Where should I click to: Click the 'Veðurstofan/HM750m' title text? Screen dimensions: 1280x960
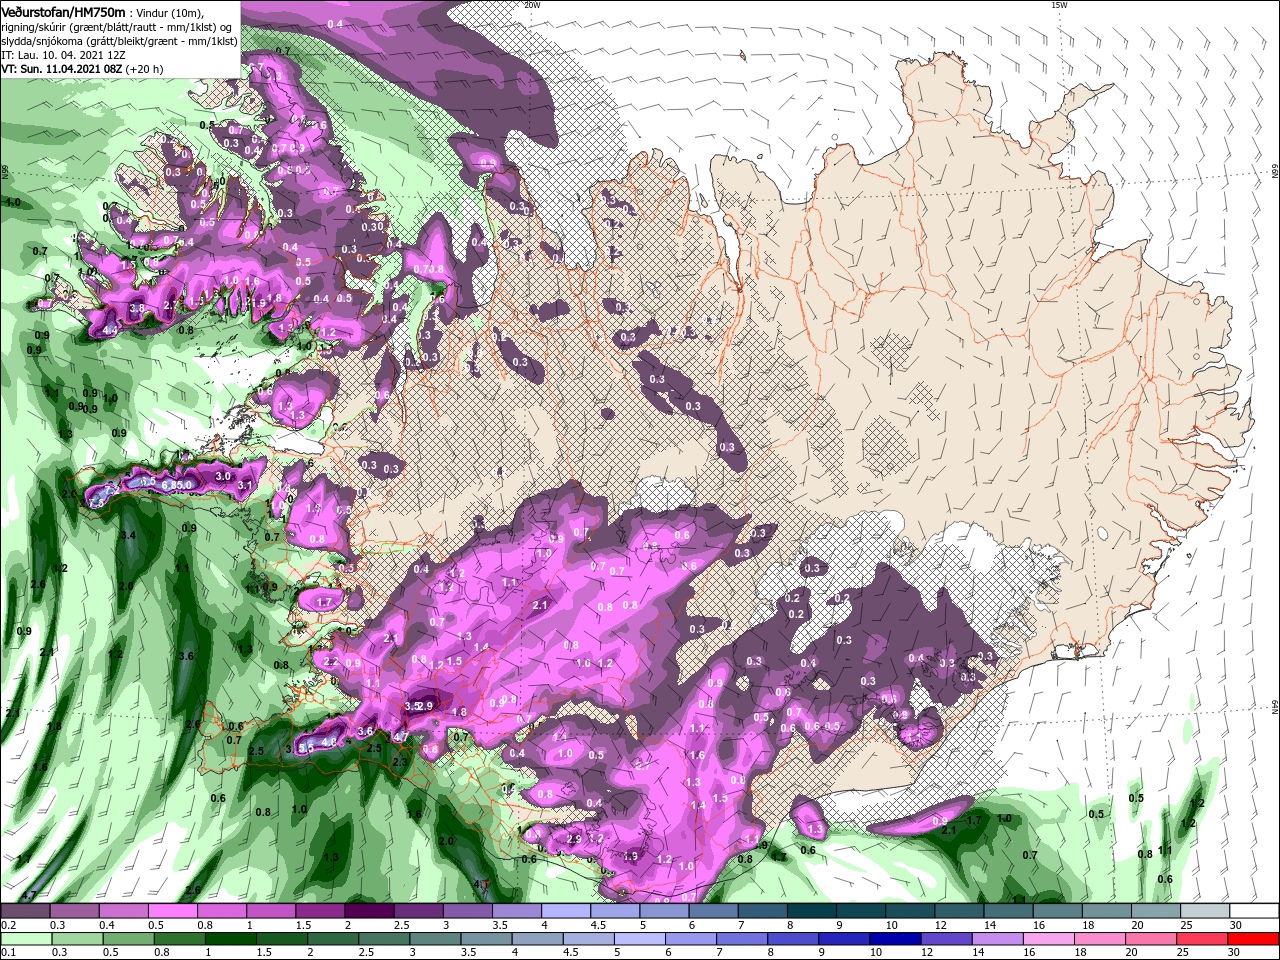(x=63, y=12)
